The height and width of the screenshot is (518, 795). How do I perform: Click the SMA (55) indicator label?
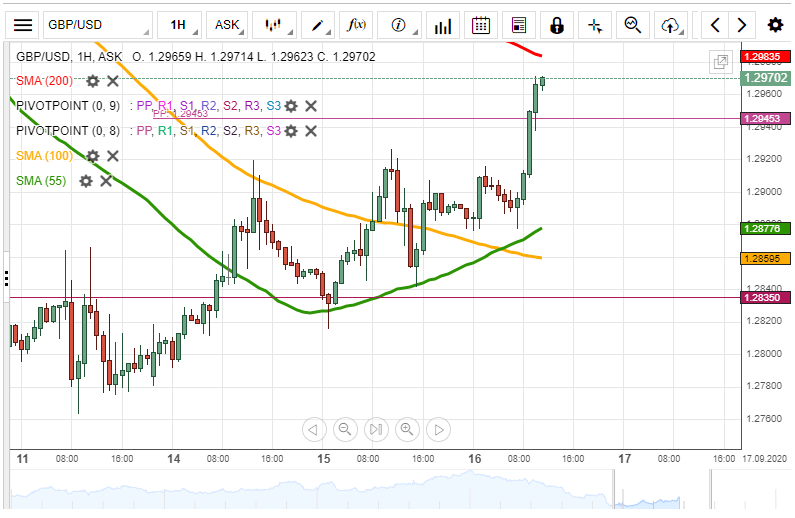click(x=41, y=181)
